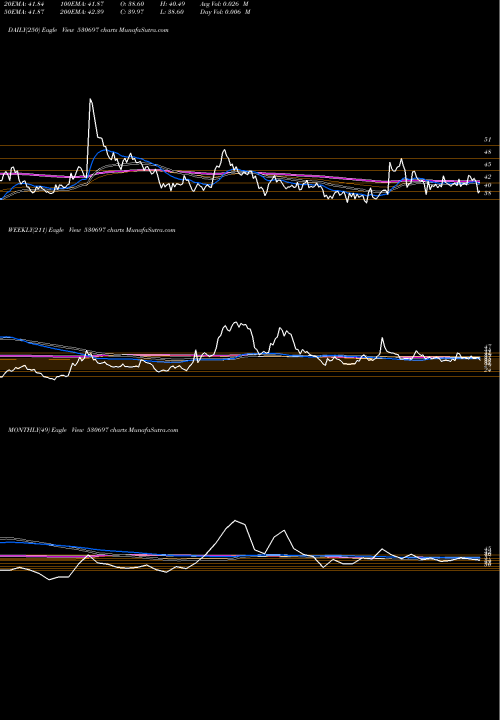500x720 pixels.
Task: Click the 50EMA value label
Action: pyautogui.click(x=23, y=12)
